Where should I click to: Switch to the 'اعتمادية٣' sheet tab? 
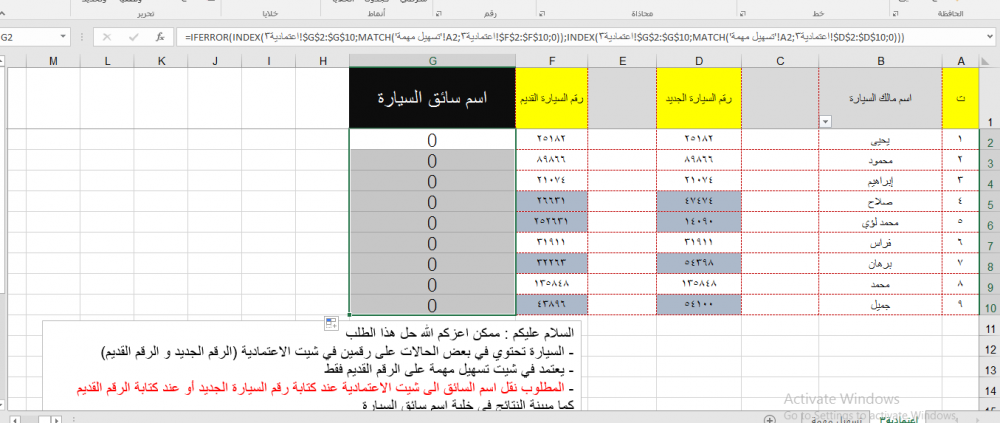(899, 419)
